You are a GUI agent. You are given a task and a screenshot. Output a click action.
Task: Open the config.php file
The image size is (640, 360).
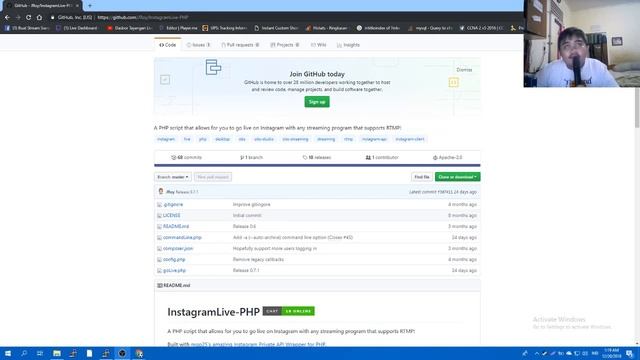click(x=174, y=260)
